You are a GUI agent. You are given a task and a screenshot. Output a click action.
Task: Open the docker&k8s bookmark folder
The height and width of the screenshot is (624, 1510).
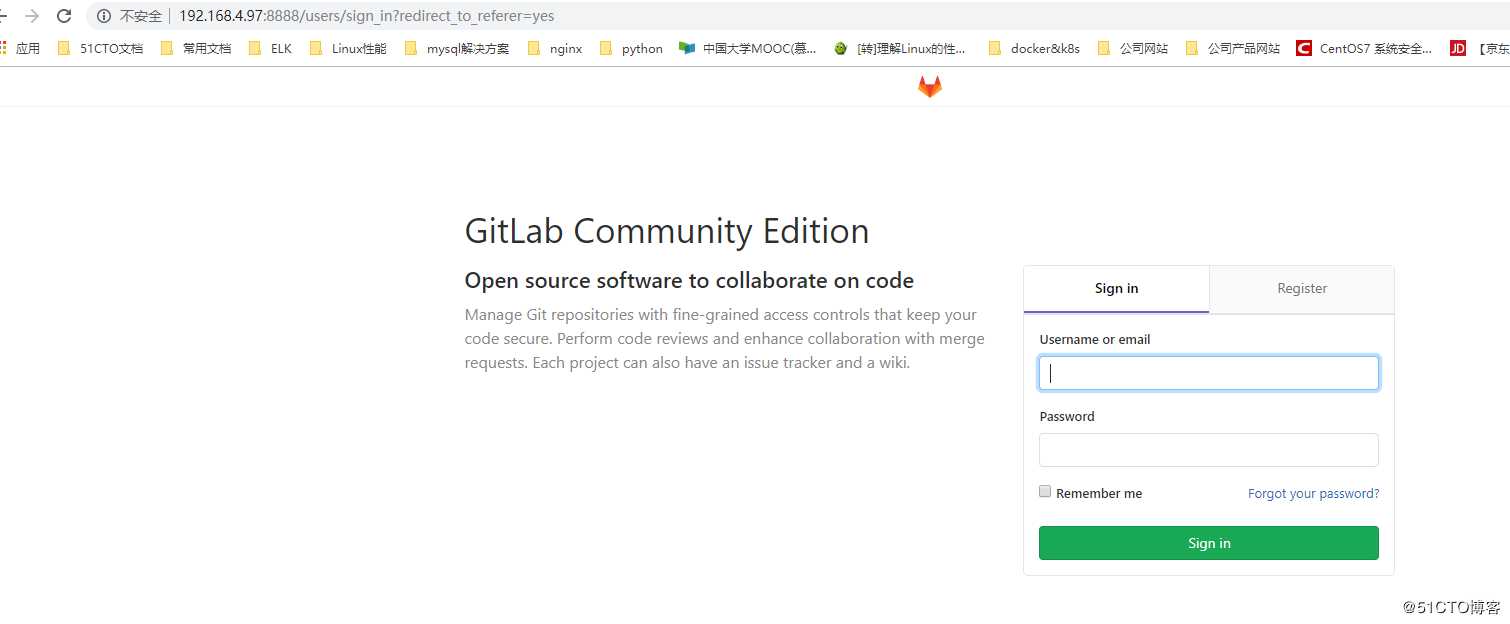pos(1034,48)
